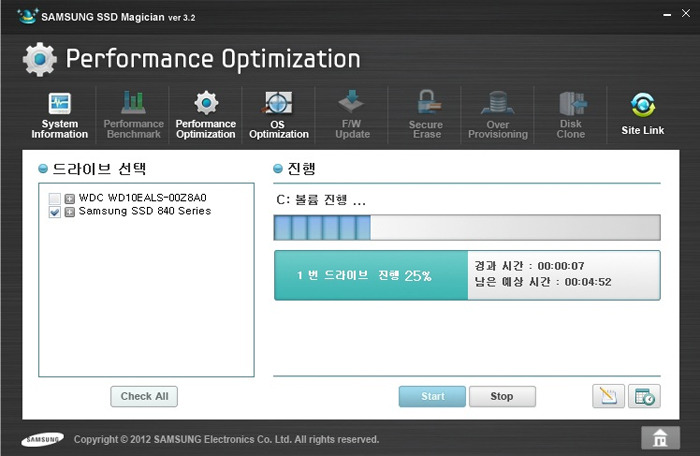Click the 드라이브 선택 heading
700x456 pixels.
tap(99, 169)
